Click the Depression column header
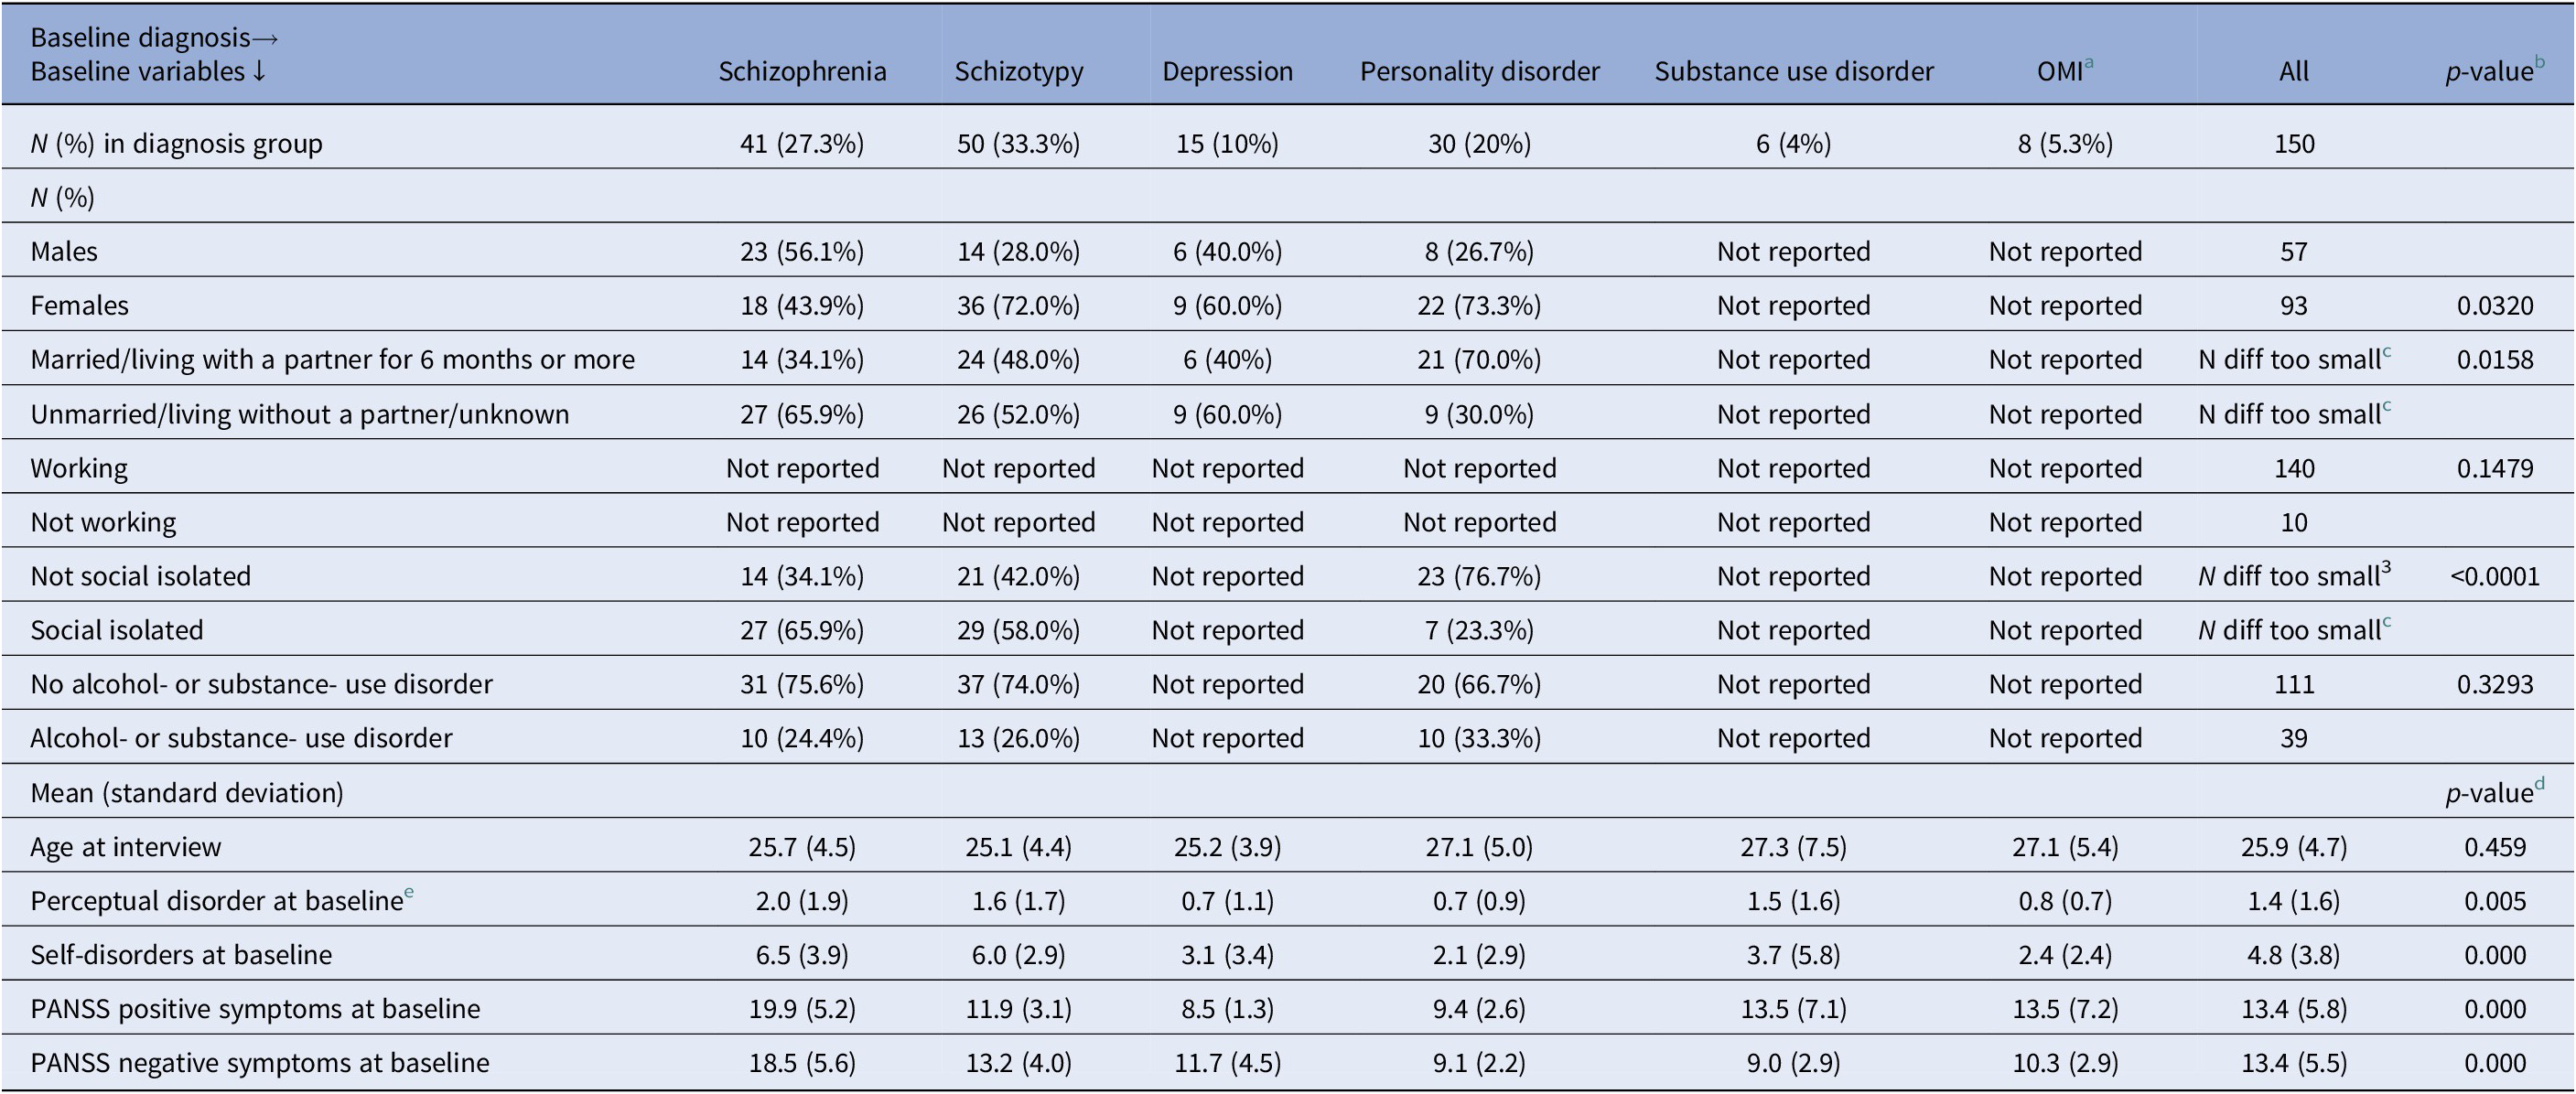The image size is (2576, 1094). pos(1227,72)
